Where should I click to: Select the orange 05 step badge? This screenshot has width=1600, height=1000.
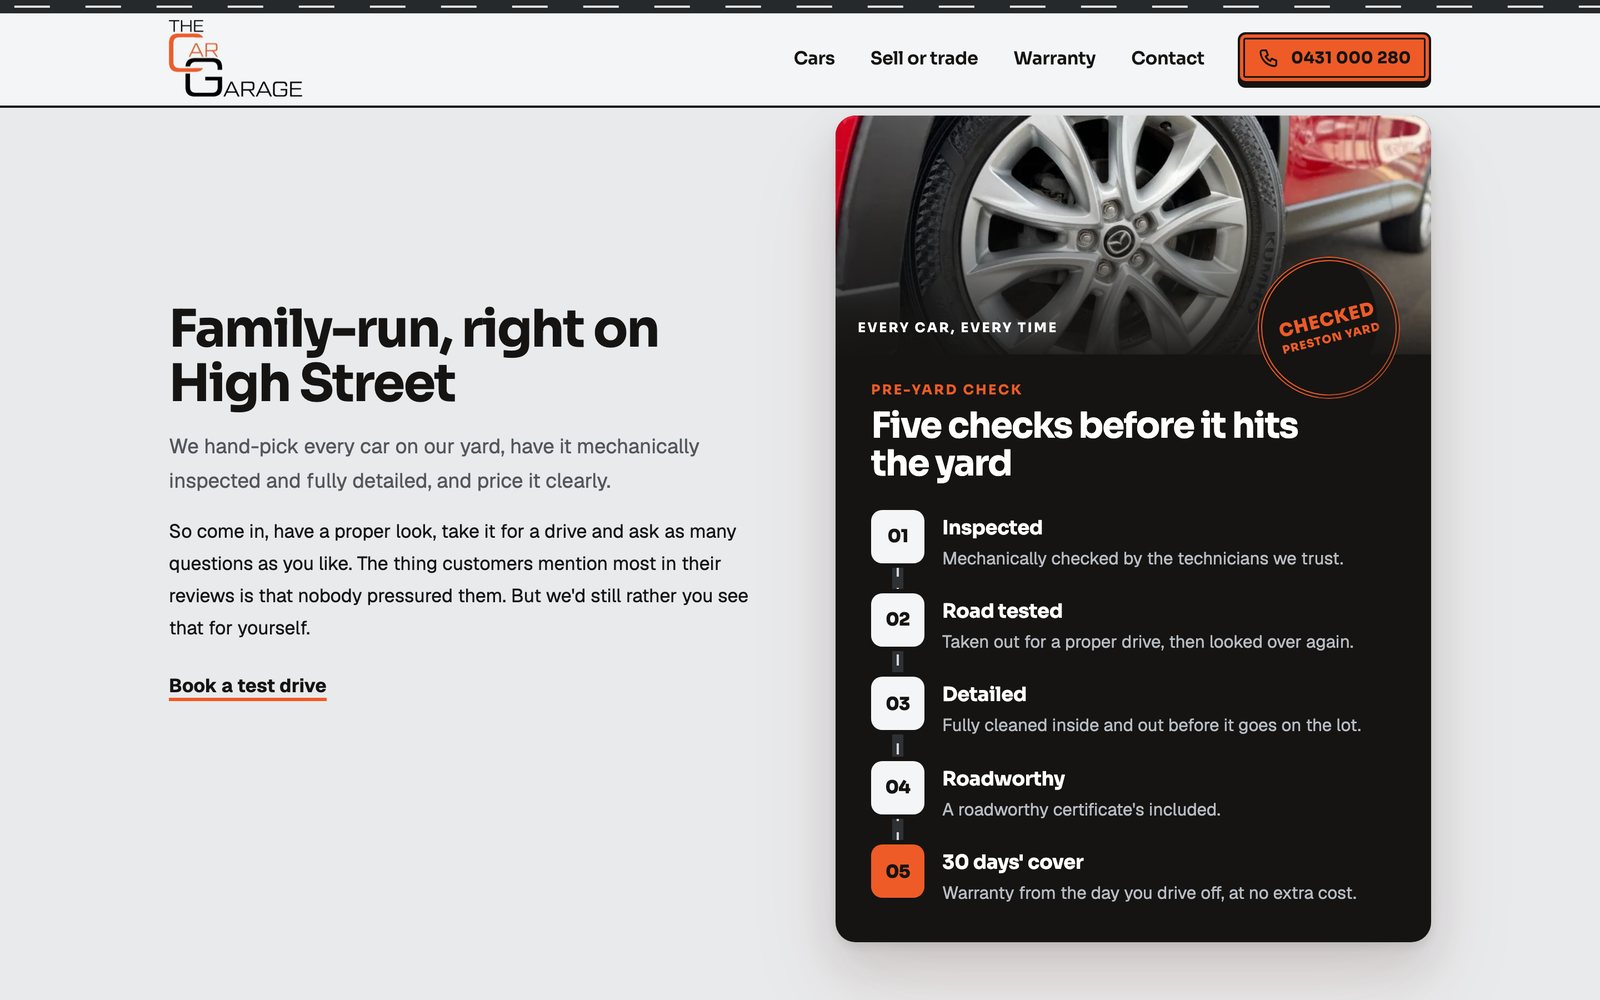pyautogui.click(x=897, y=871)
